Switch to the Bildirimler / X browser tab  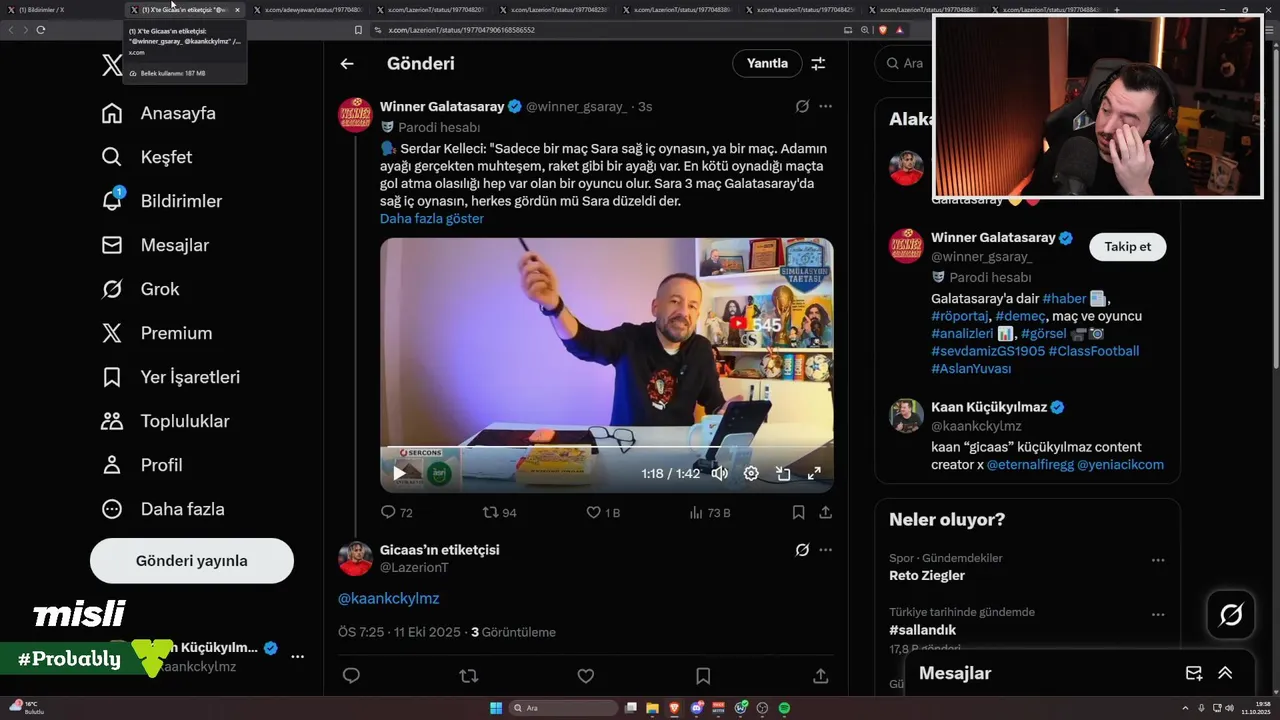click(x=62, y=10)
